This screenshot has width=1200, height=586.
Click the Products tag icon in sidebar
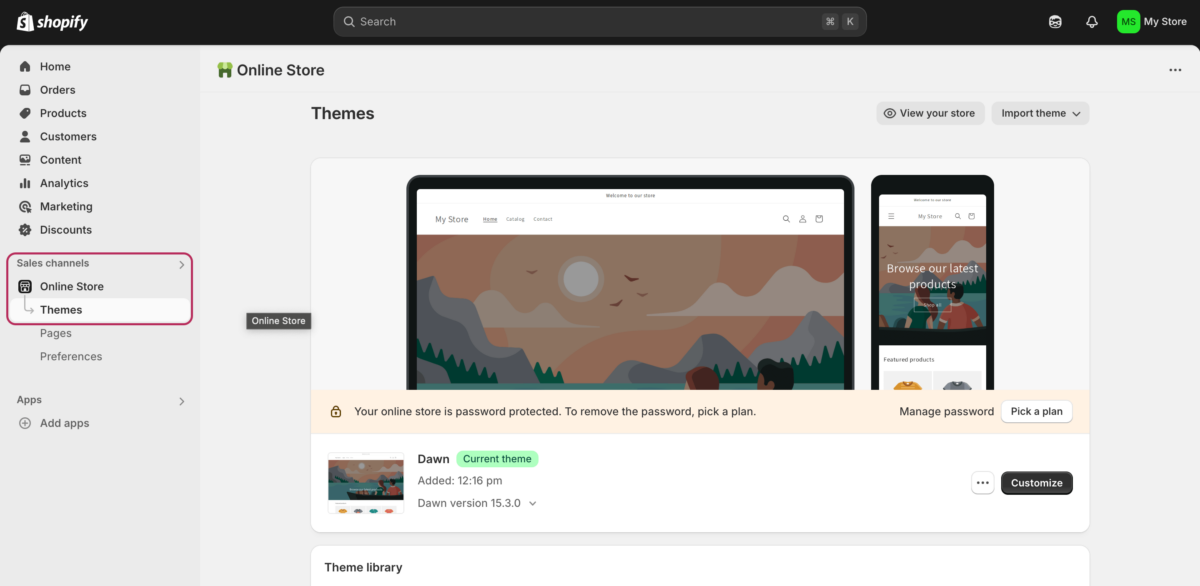pos(25,113)
